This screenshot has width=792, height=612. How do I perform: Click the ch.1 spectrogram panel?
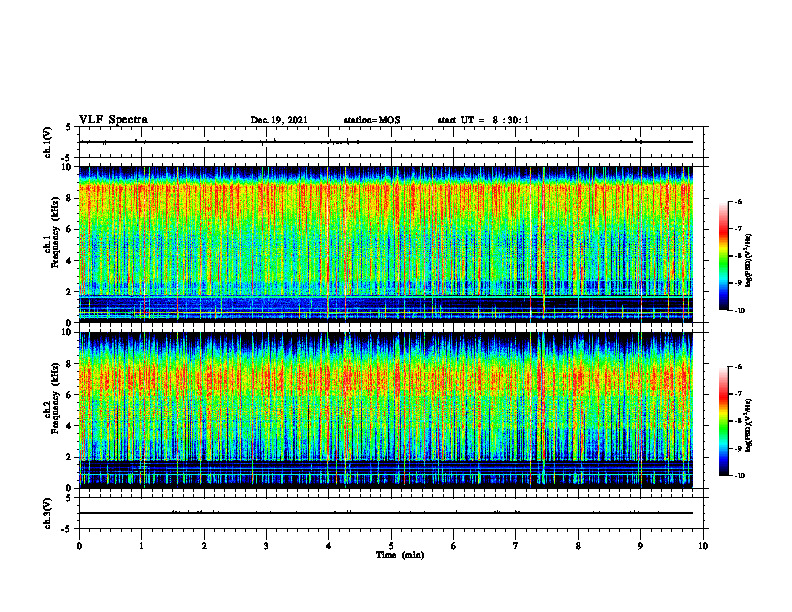tap(385, 244)
